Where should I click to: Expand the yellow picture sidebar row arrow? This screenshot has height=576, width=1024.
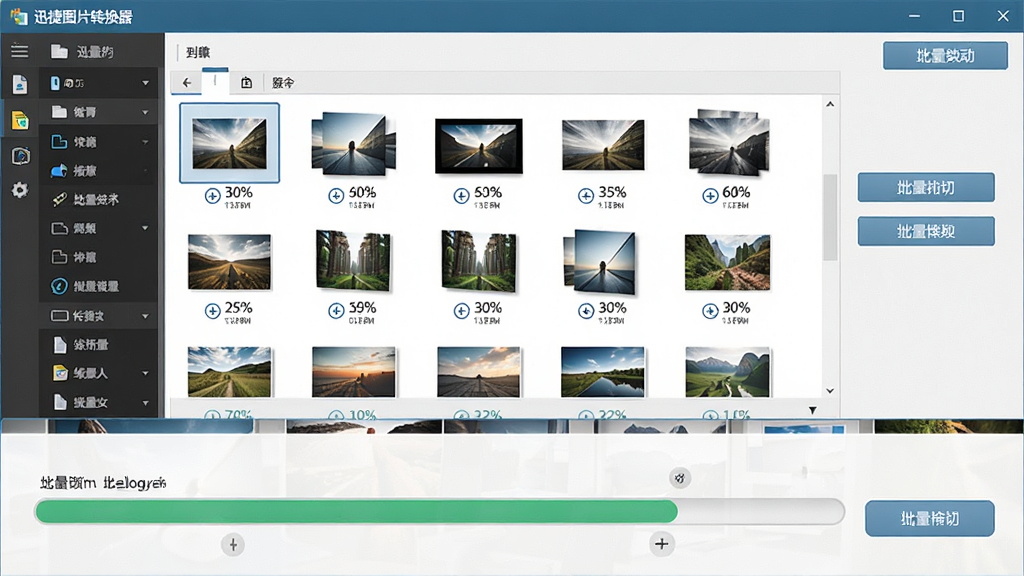coord(145,374)
